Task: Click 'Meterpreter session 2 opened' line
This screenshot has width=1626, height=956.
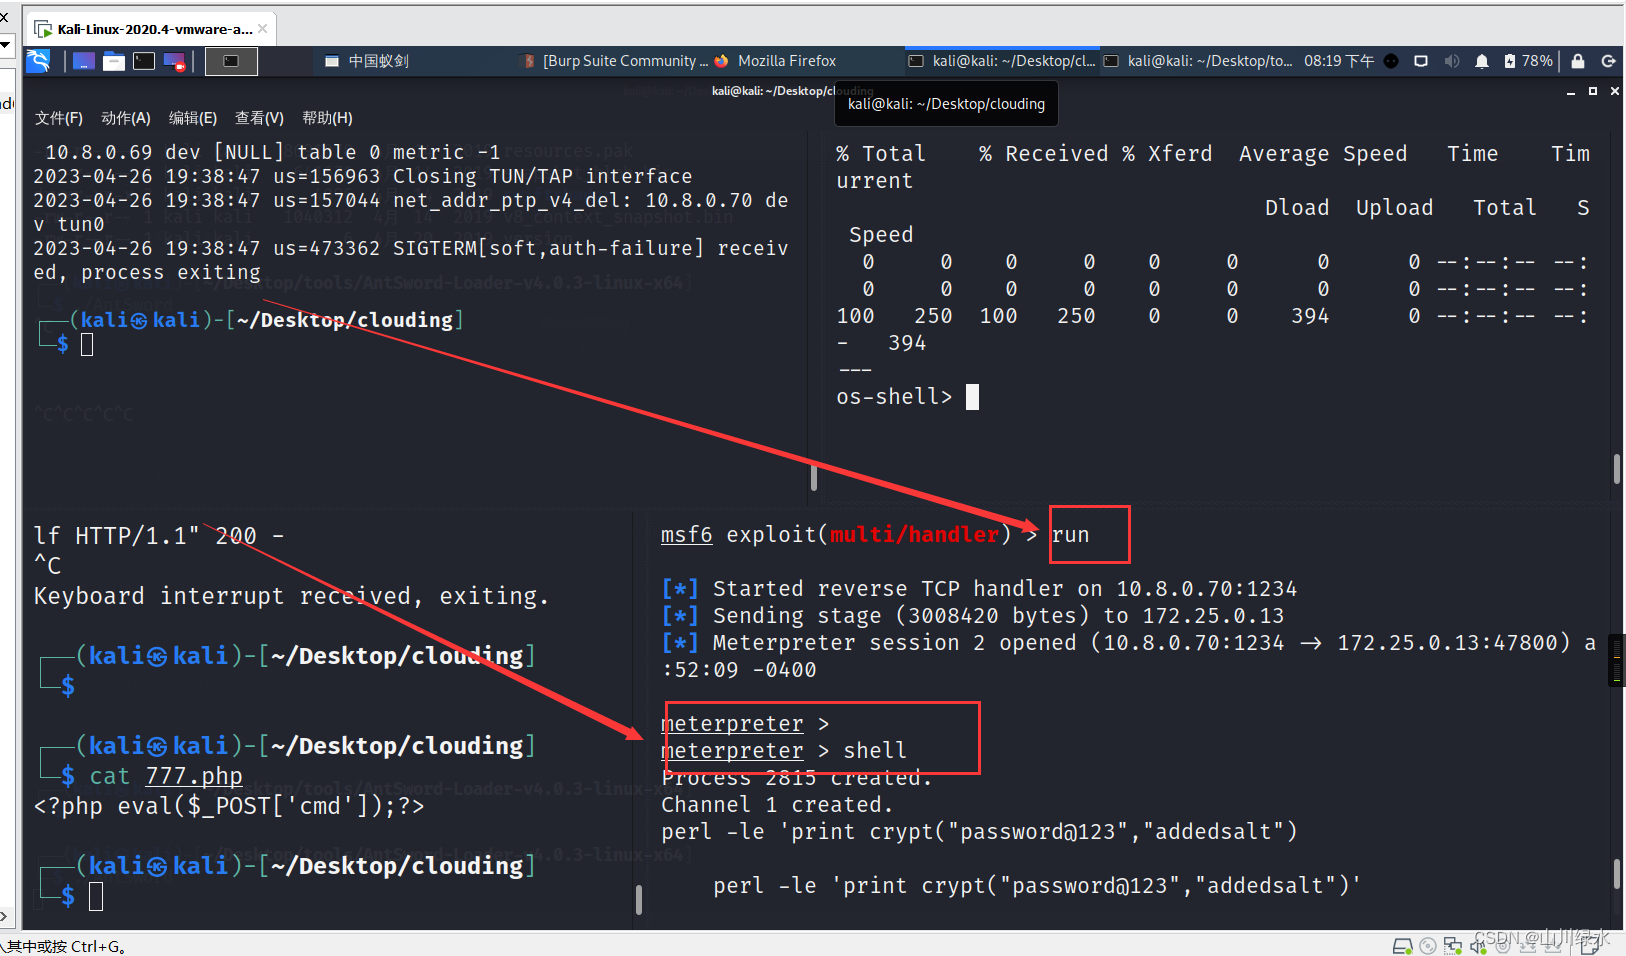Action: tap(1128, 643)
